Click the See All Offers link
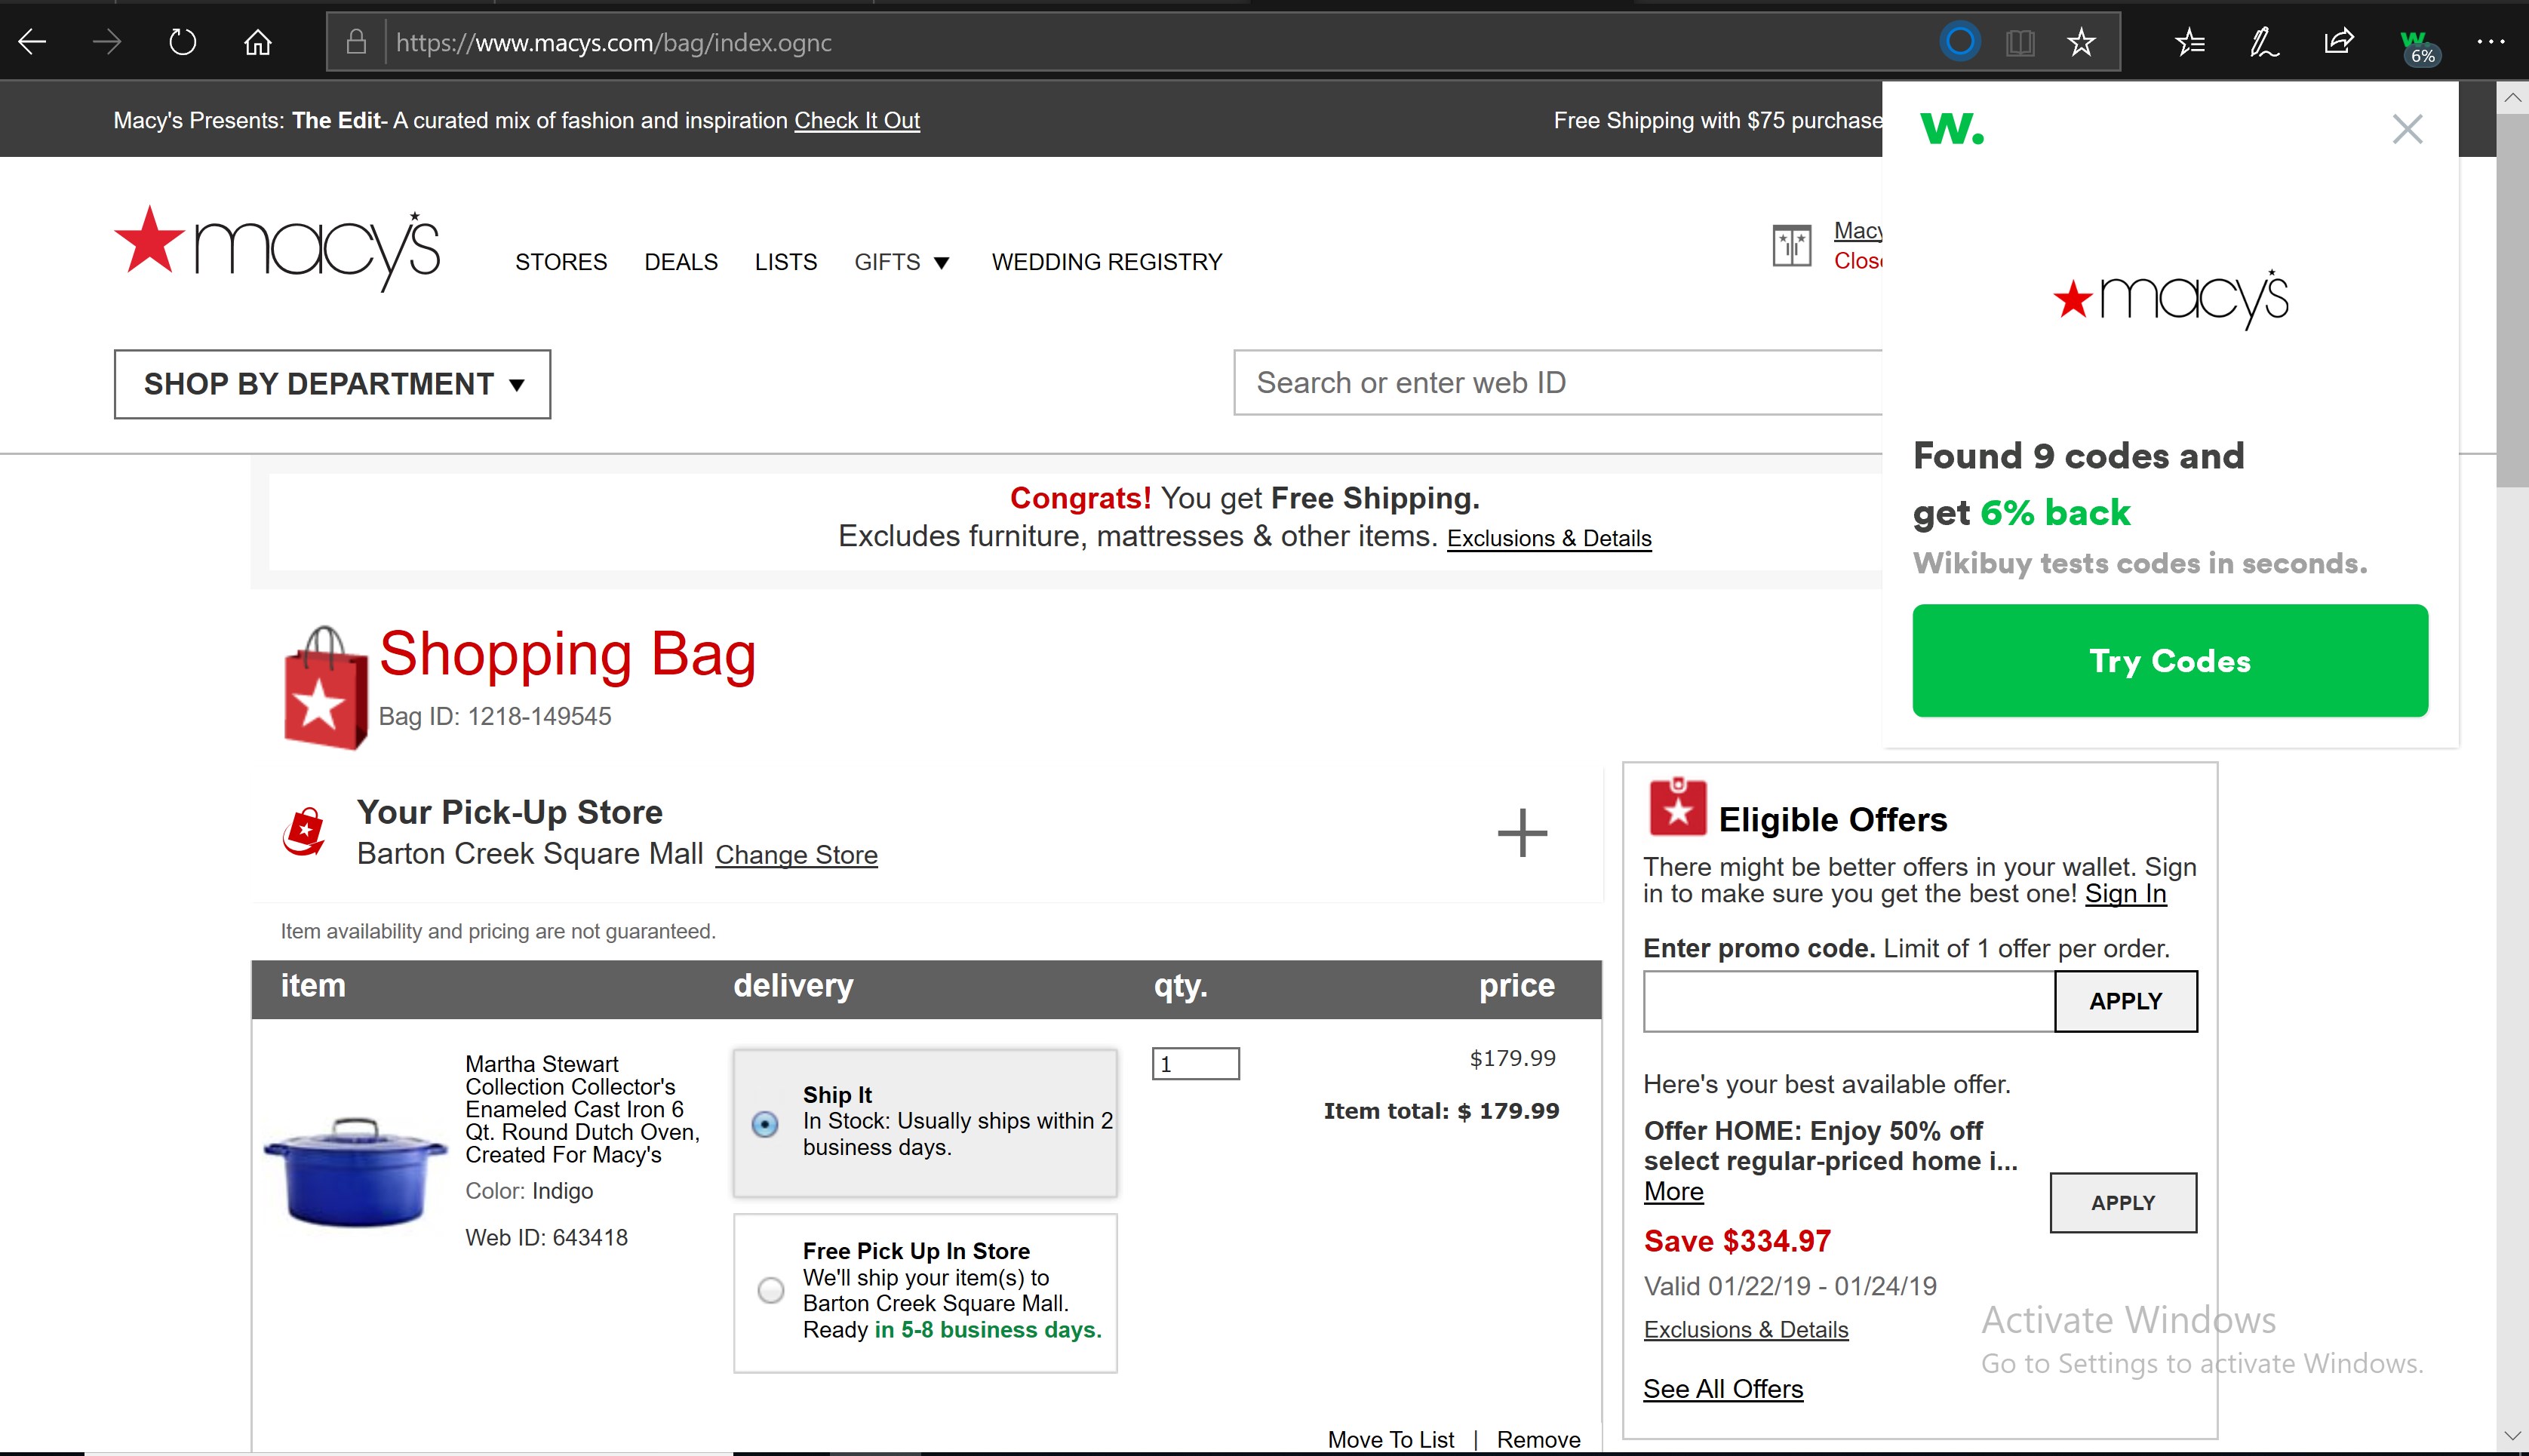 point(1723,1389)
